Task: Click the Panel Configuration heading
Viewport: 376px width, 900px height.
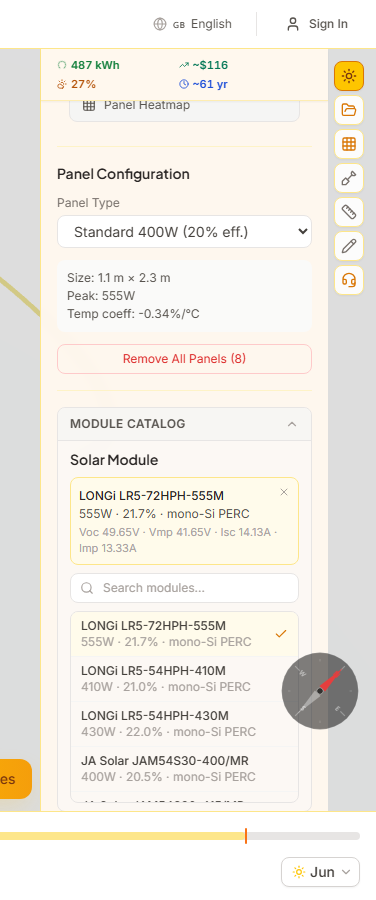Action: tap(123, 174)
